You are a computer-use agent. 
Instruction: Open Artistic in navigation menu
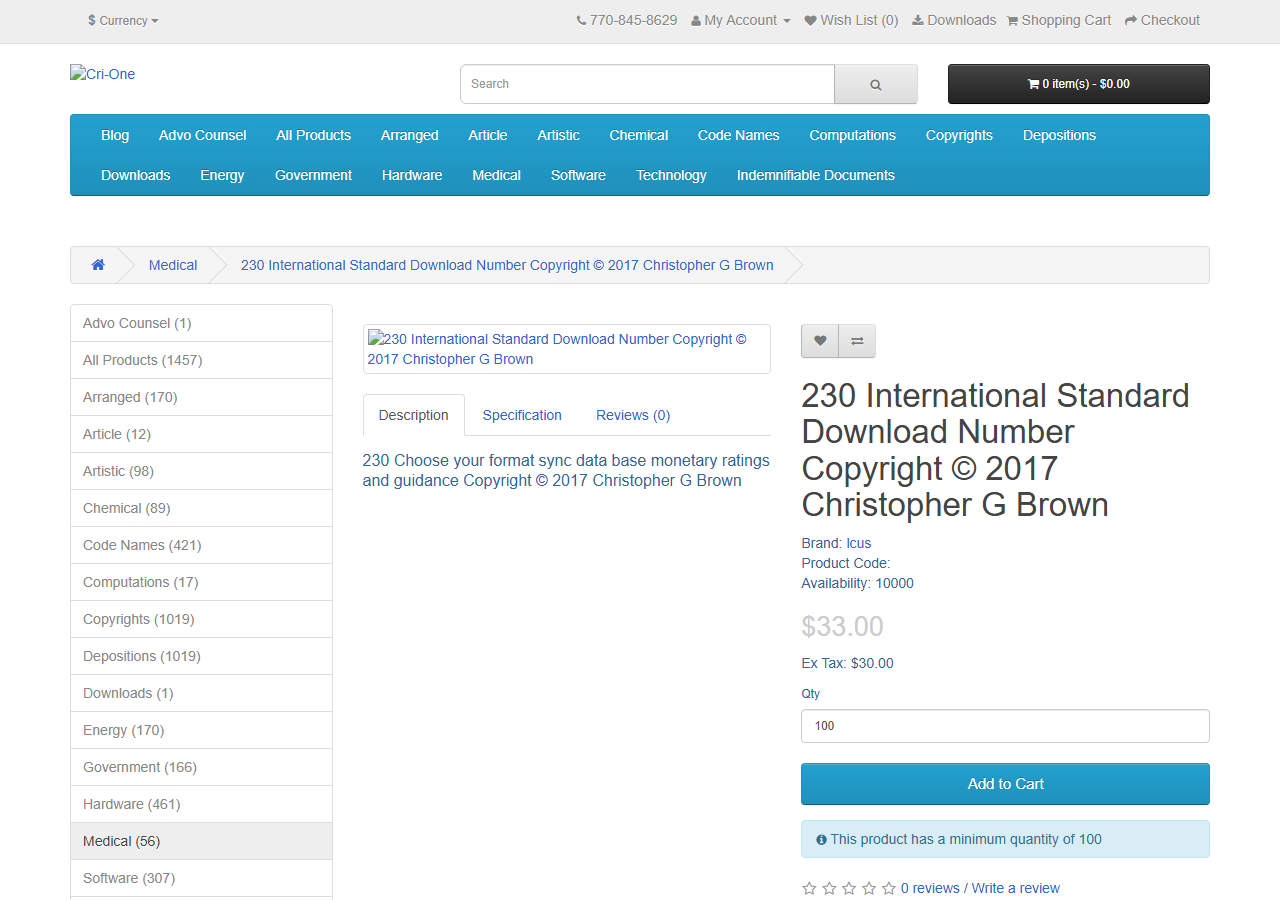558,135
